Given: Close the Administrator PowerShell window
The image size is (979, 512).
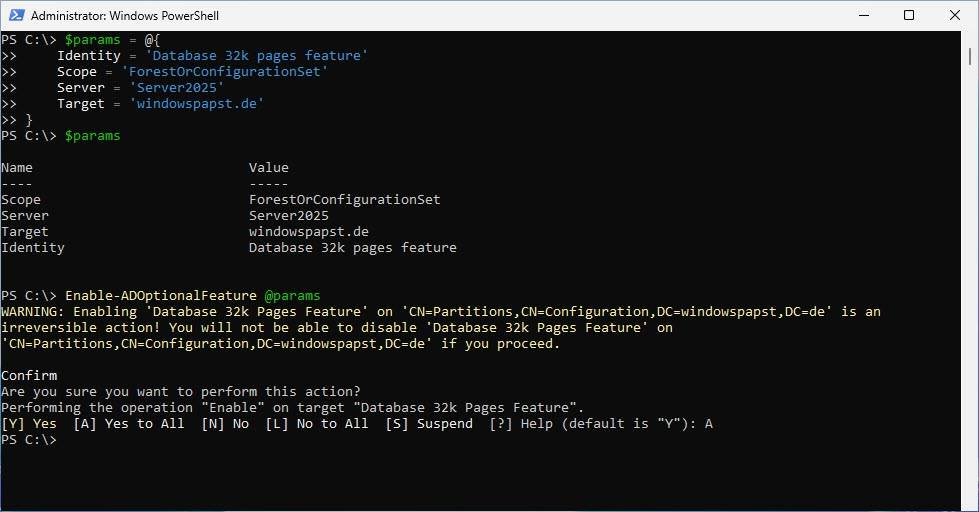Looking at the screenshot, I should tap(955, 15).
